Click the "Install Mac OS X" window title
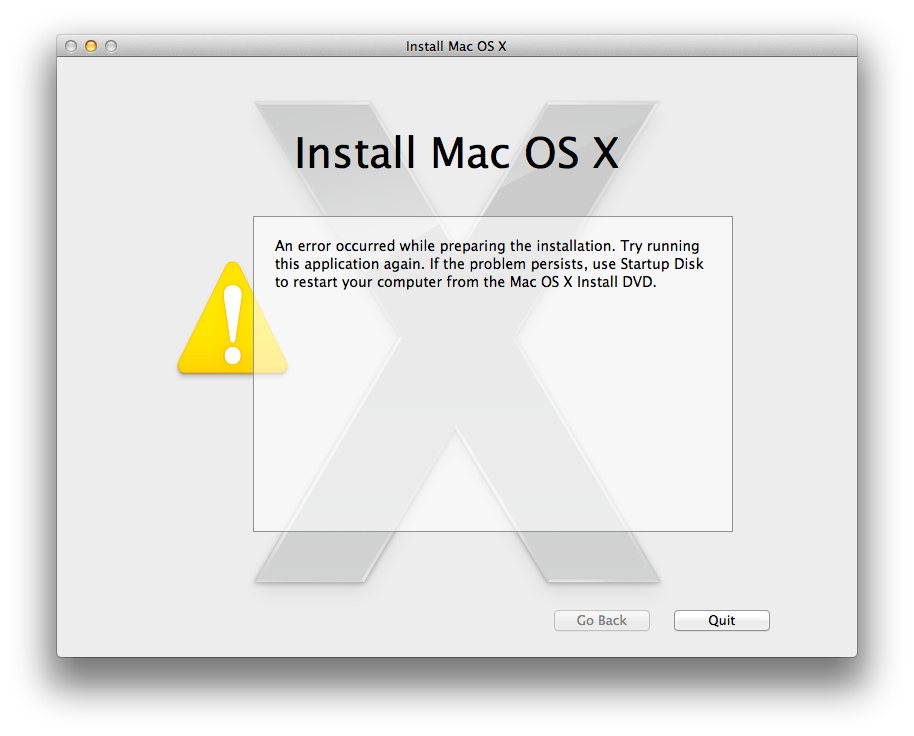This screenshot has width=914, height=736. coord(456,46)
